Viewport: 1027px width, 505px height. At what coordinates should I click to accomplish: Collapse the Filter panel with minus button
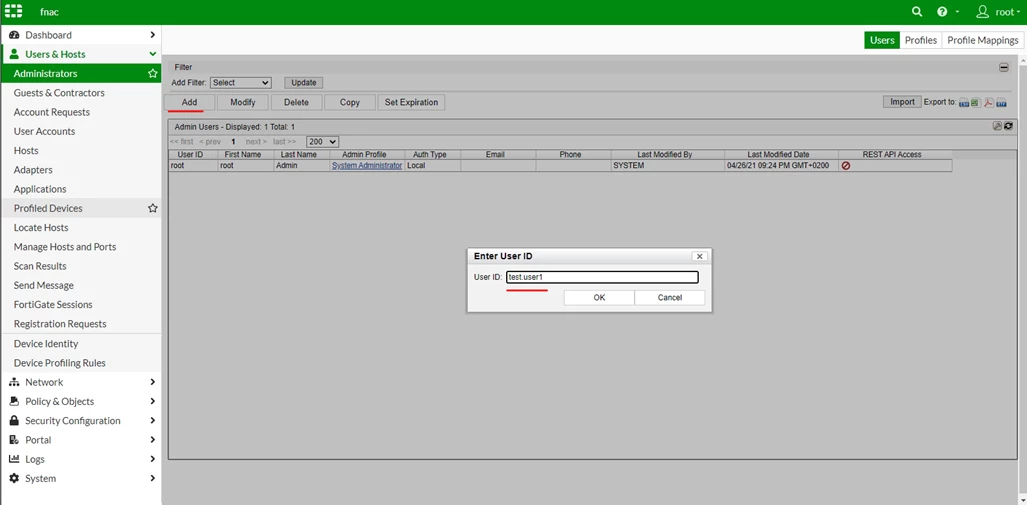(1003, 67)
